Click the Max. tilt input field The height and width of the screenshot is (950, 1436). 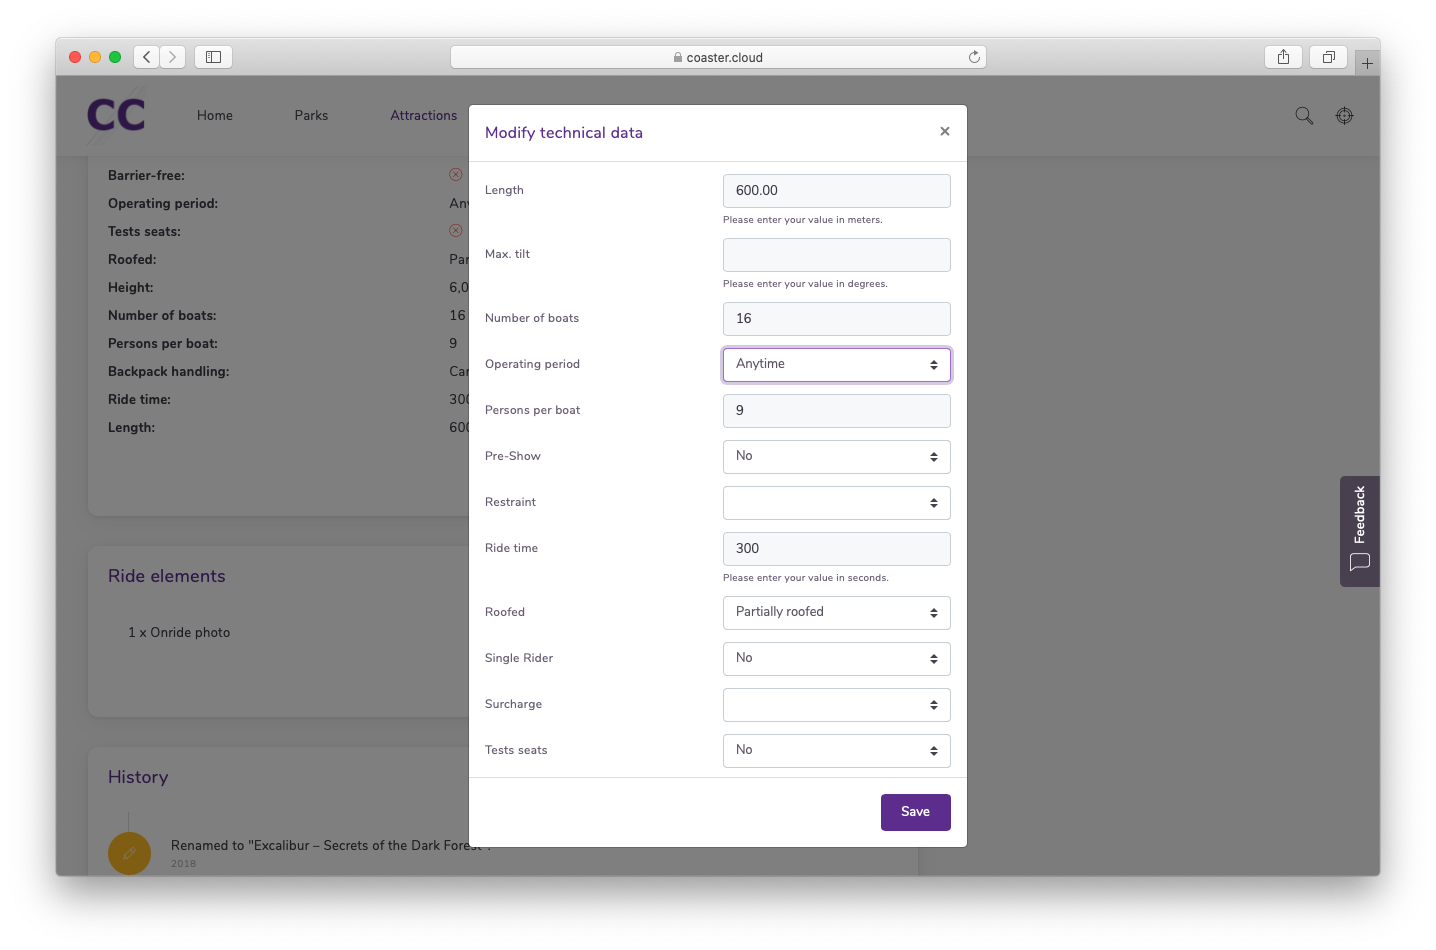(836, 255)
